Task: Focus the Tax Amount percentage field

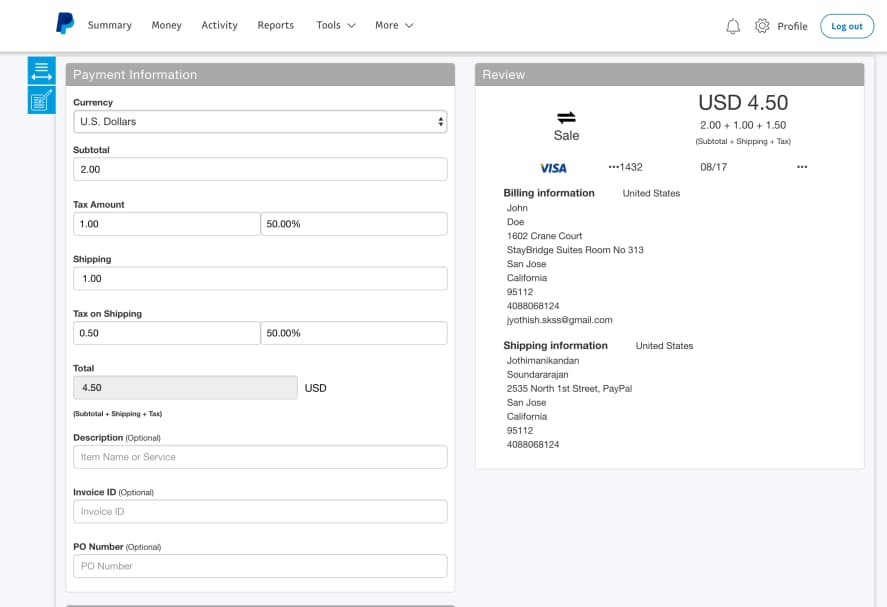Action: (354, 224)
